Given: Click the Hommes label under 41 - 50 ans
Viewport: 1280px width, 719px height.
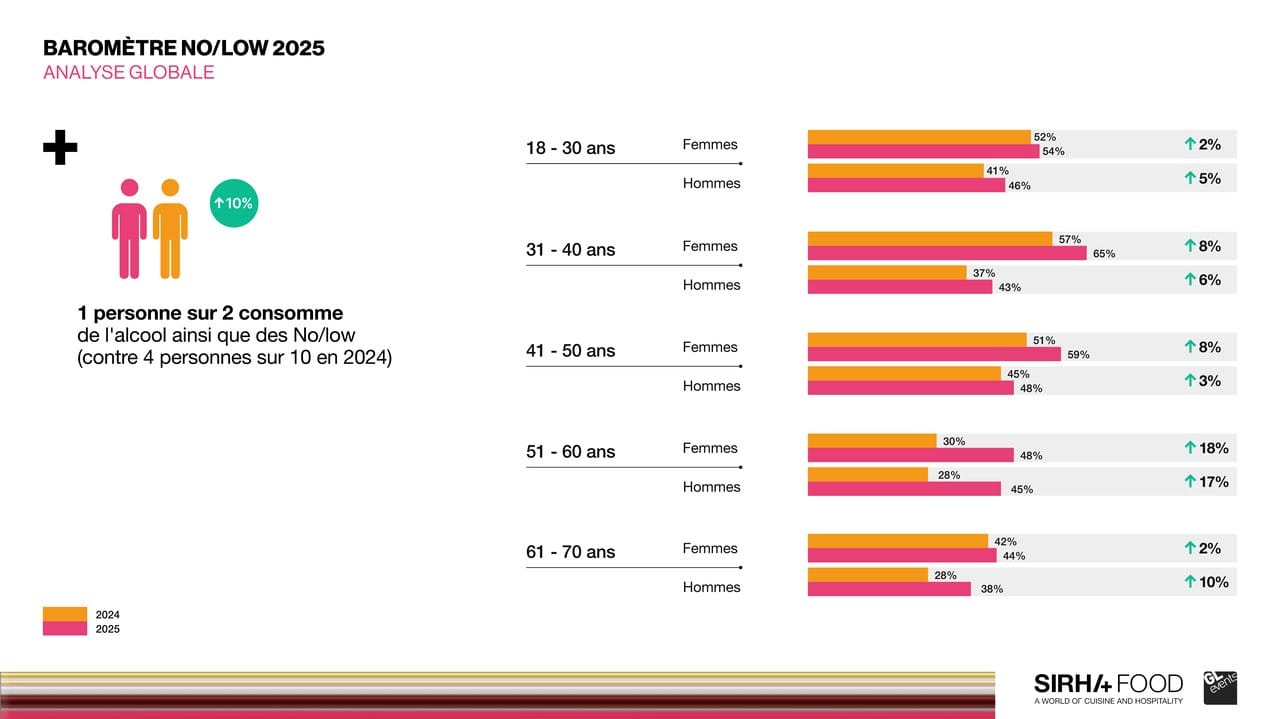Looking at the screenshot, I should click(712, 386).
